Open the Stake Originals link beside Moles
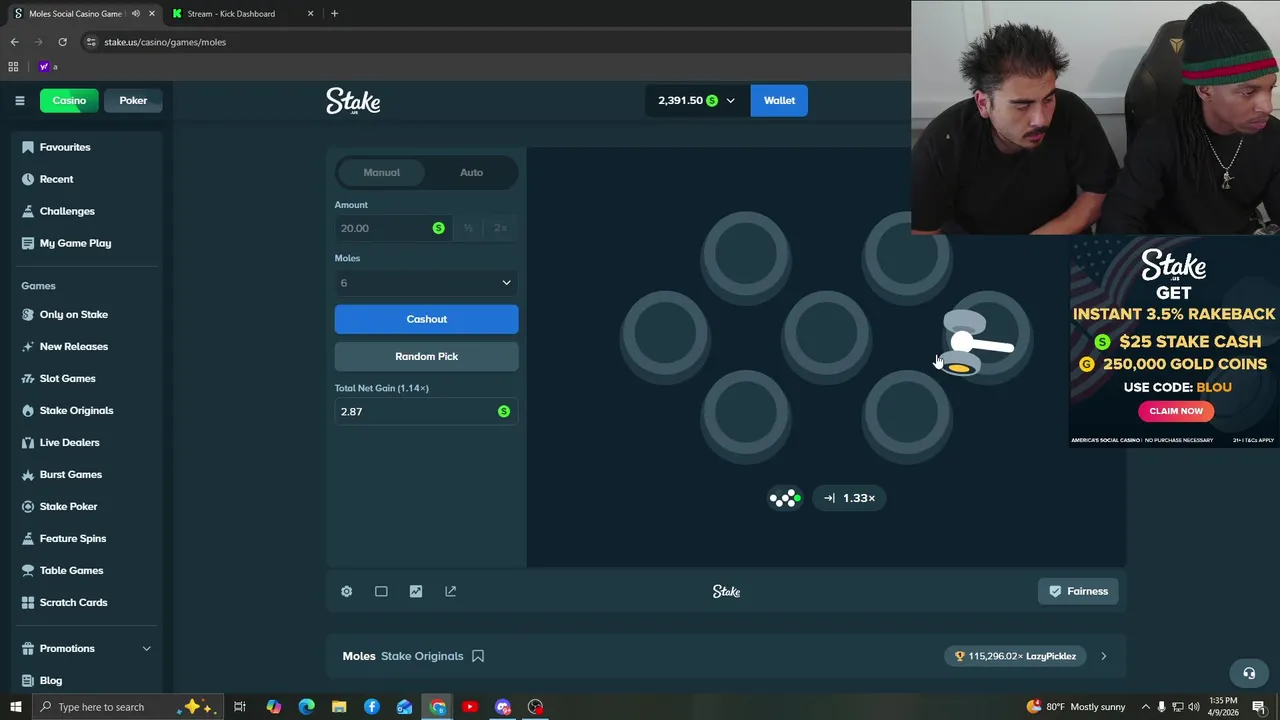Screen dimensions: 1280x720 click(x=422, y=656)
